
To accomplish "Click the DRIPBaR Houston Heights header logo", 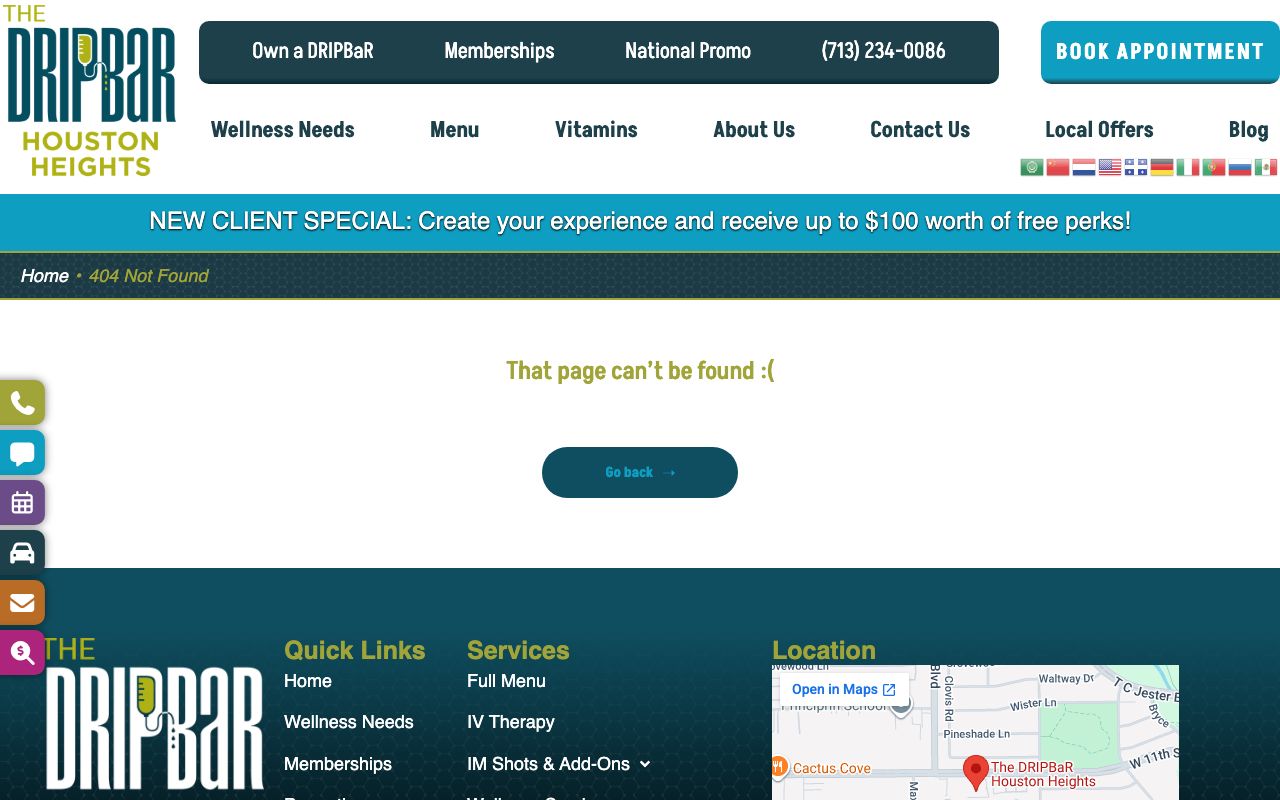I will point(91,92).
